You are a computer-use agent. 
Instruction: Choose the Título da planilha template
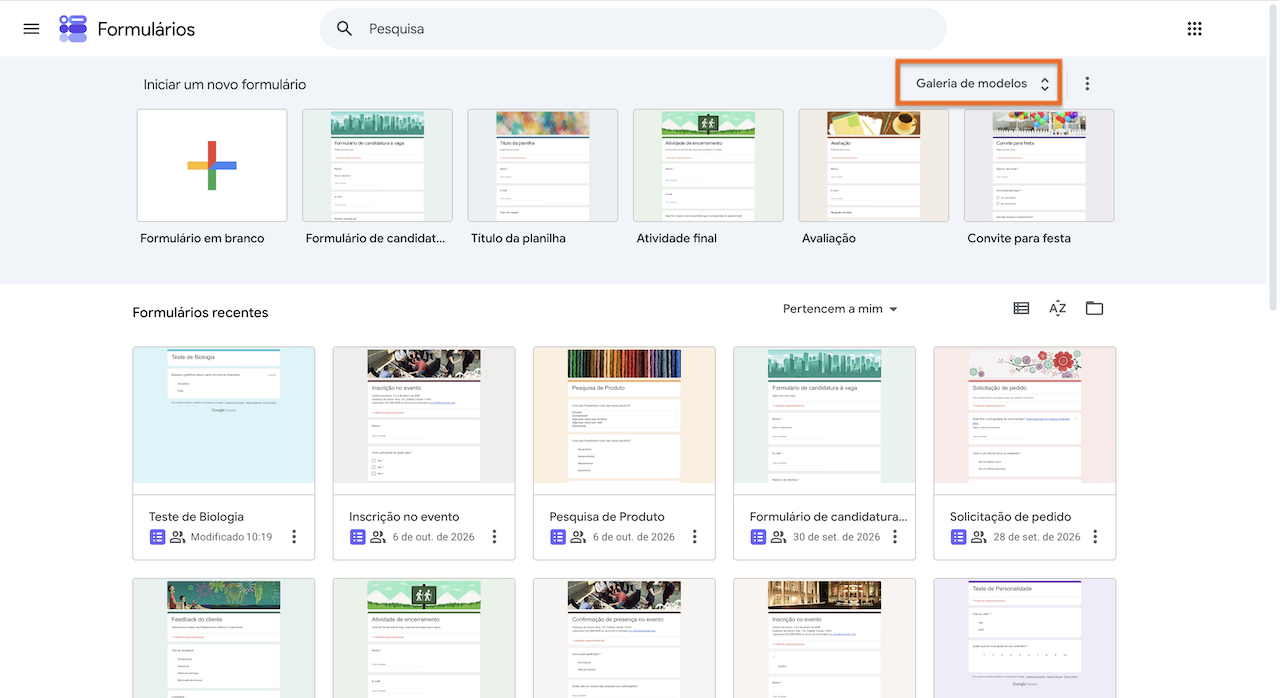(x=543, y=165)
